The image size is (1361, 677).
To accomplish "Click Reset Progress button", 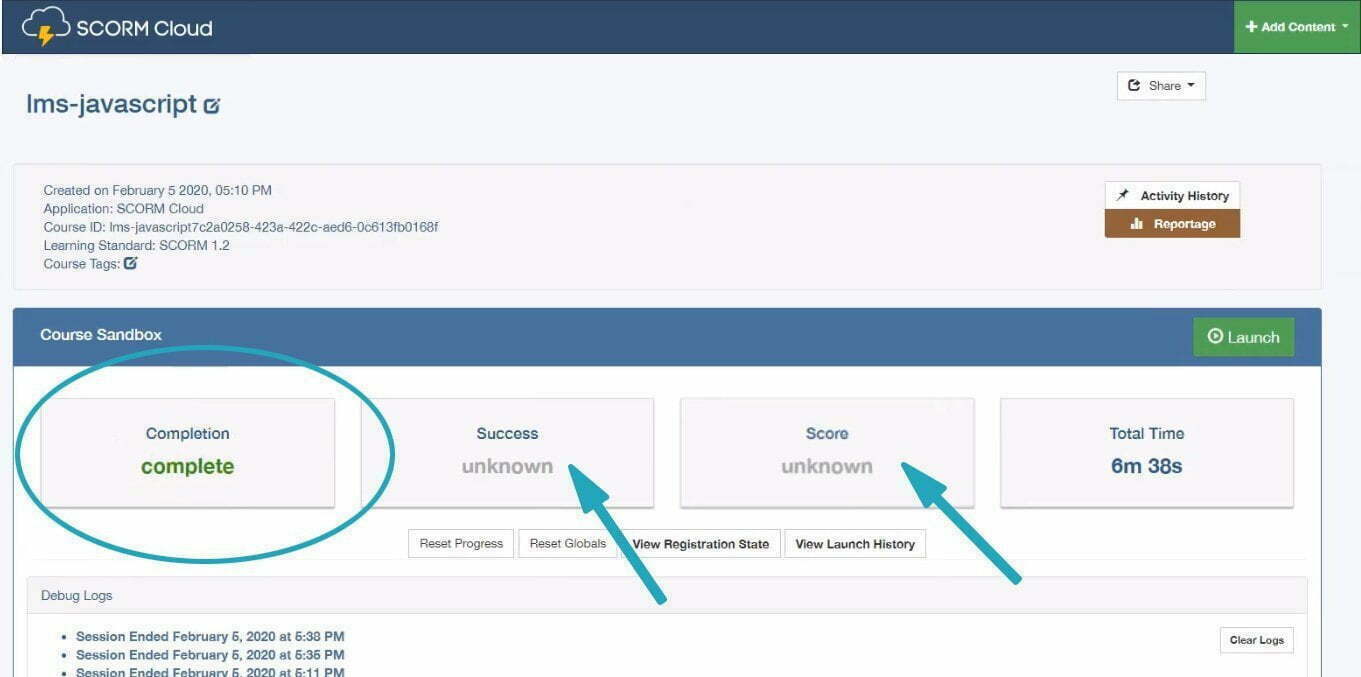I will point(461,544).
